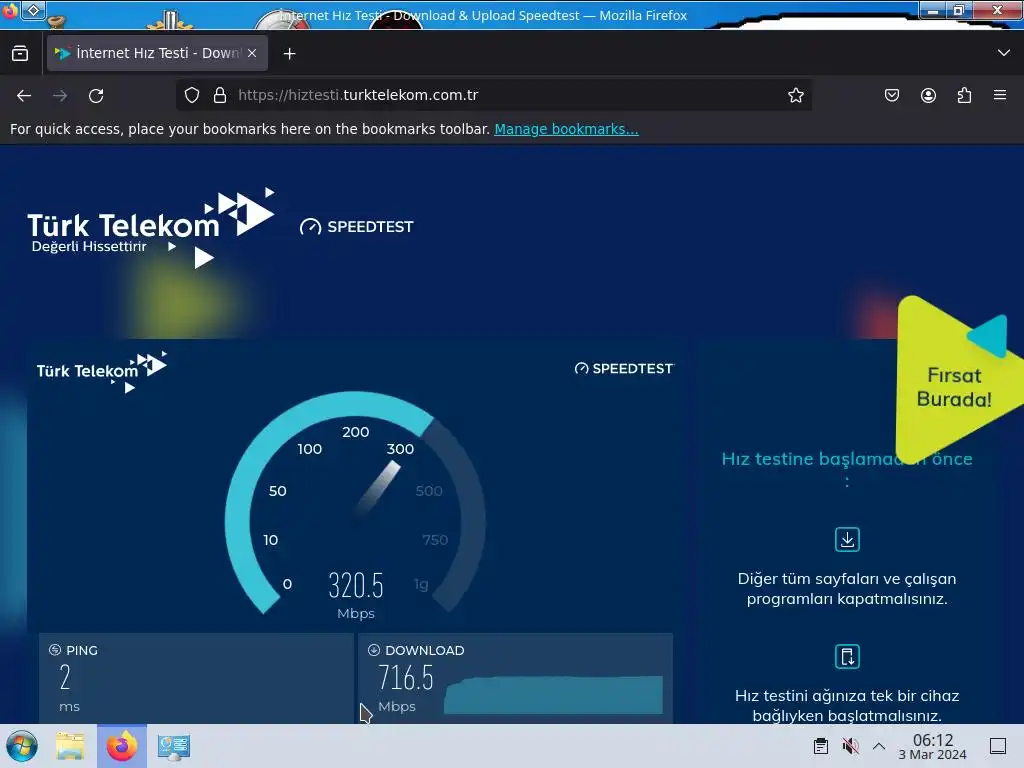Click the PING result box
The width and height of the screenshot is (1024, 768).
(196, 678)
